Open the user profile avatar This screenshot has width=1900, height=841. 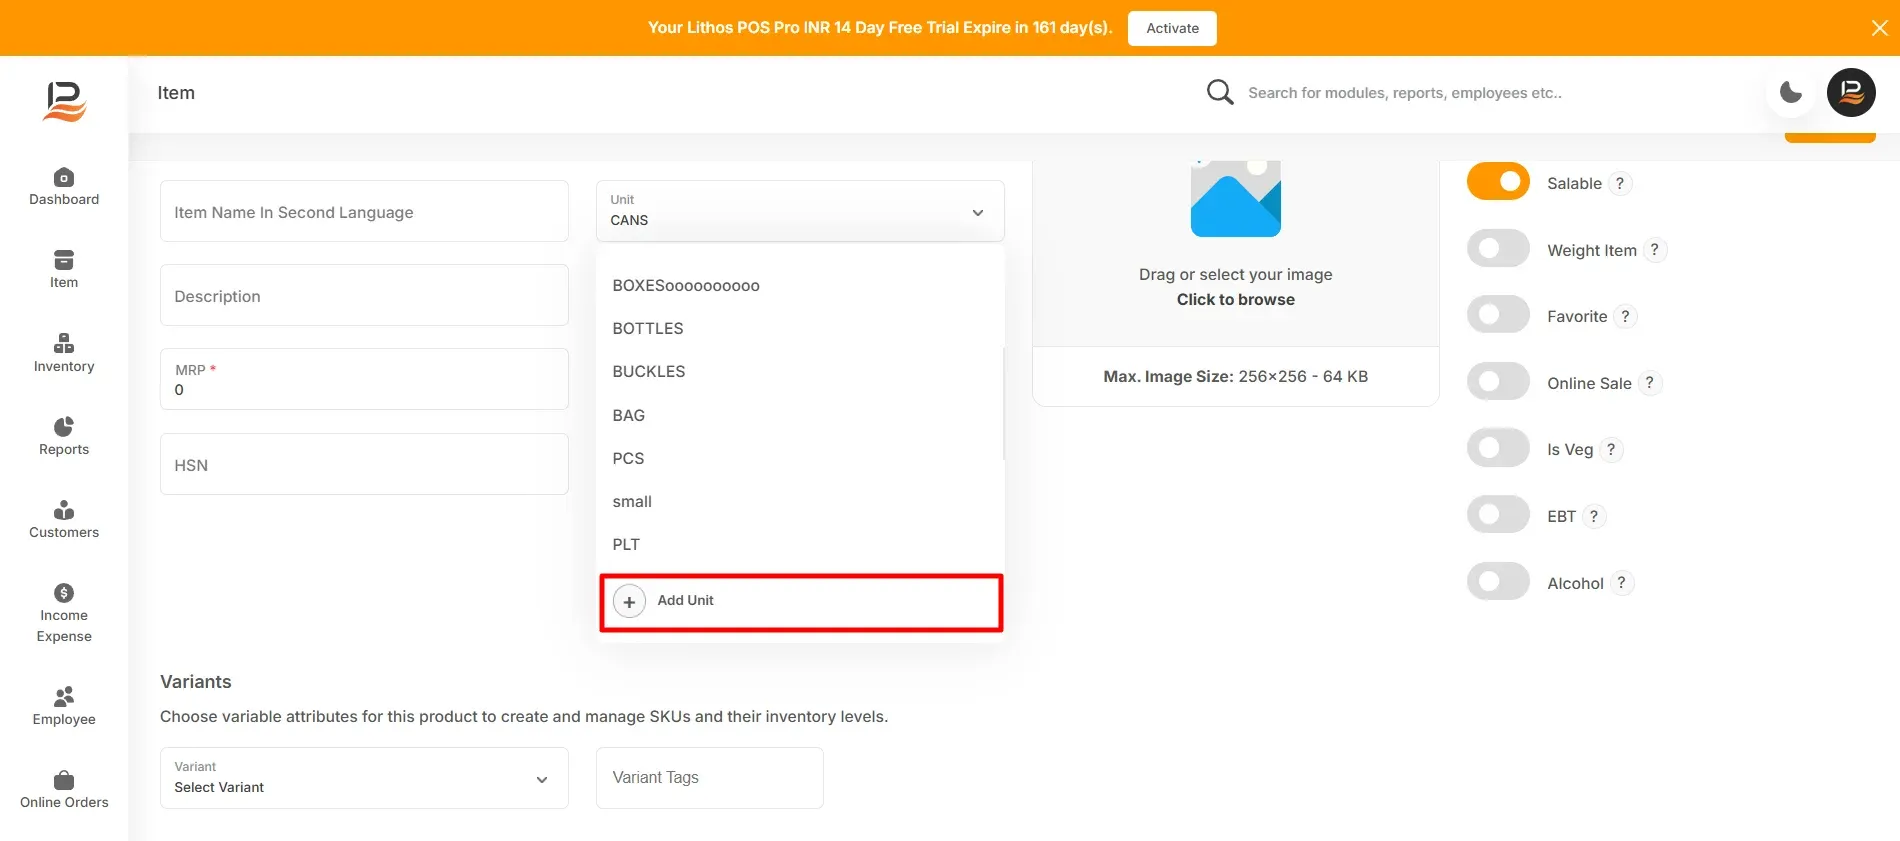click(1851, 93)
